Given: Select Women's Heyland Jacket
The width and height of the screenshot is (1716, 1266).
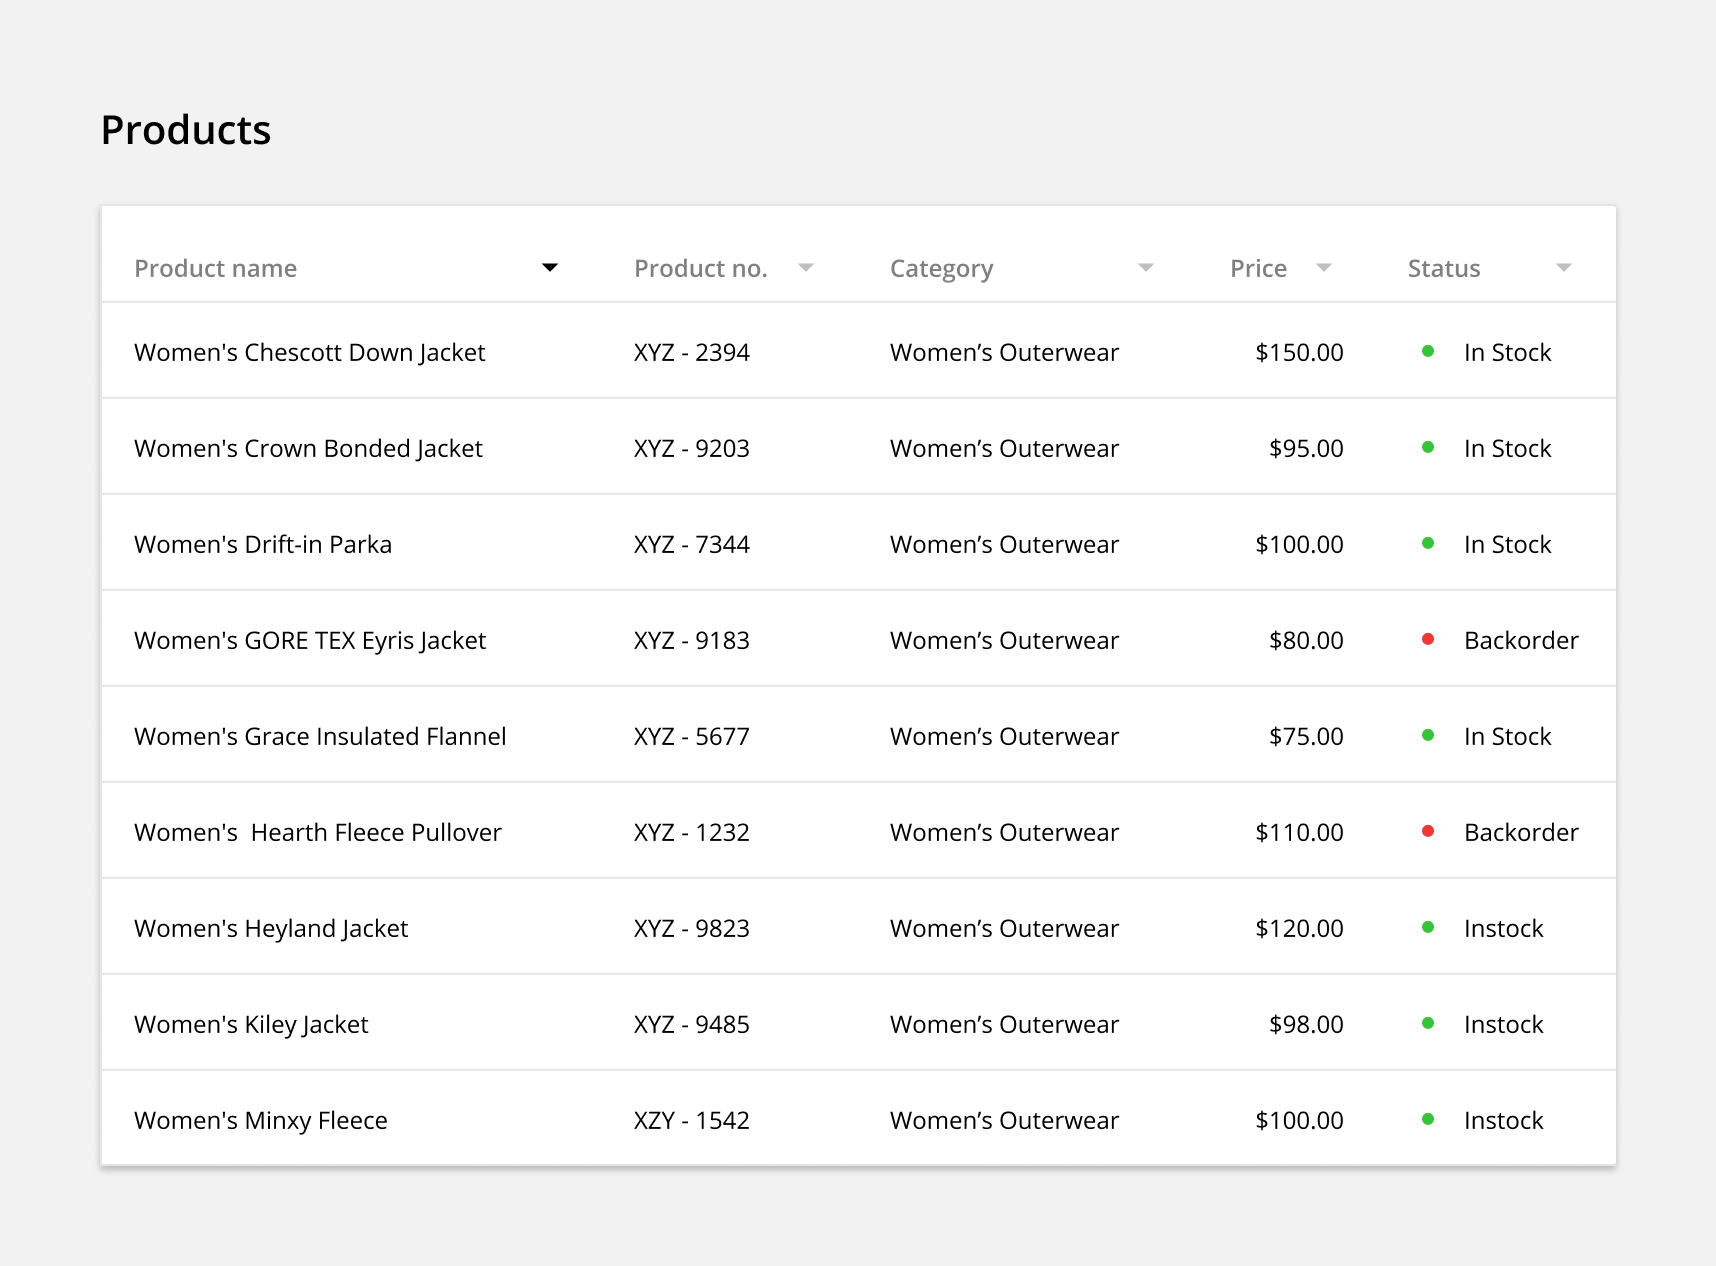Looking at the screenshot, I should point(271,928).
